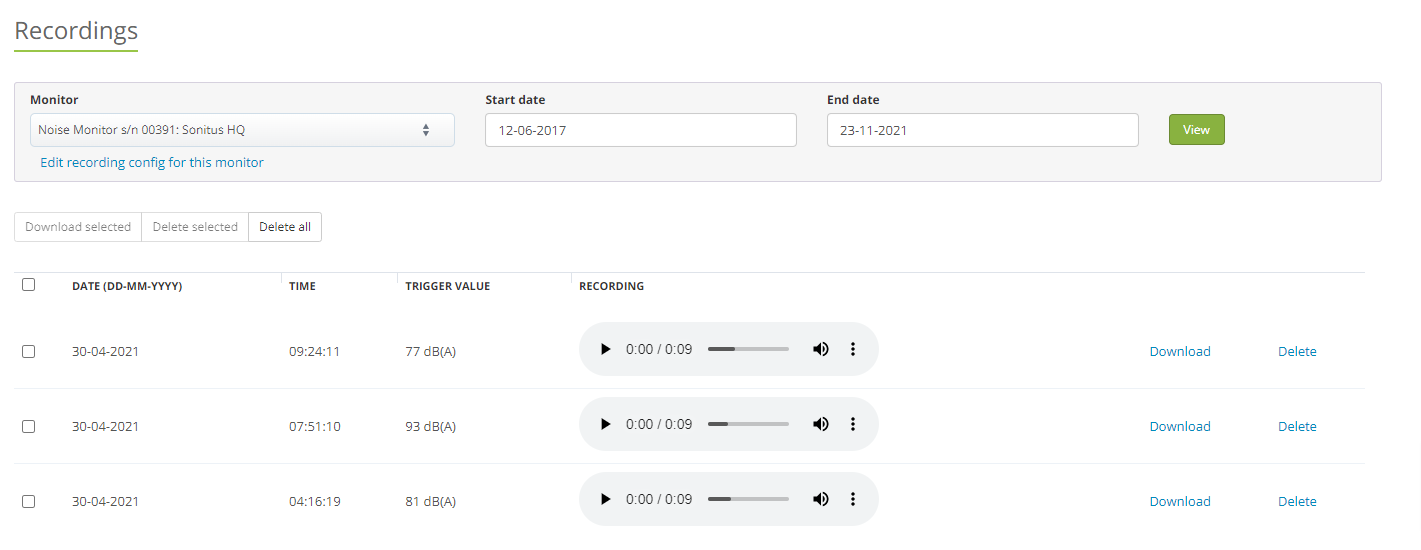Seek on the 09:24:11 recording progress bar
Viewport: 1421px width, 550px height.
748,349
